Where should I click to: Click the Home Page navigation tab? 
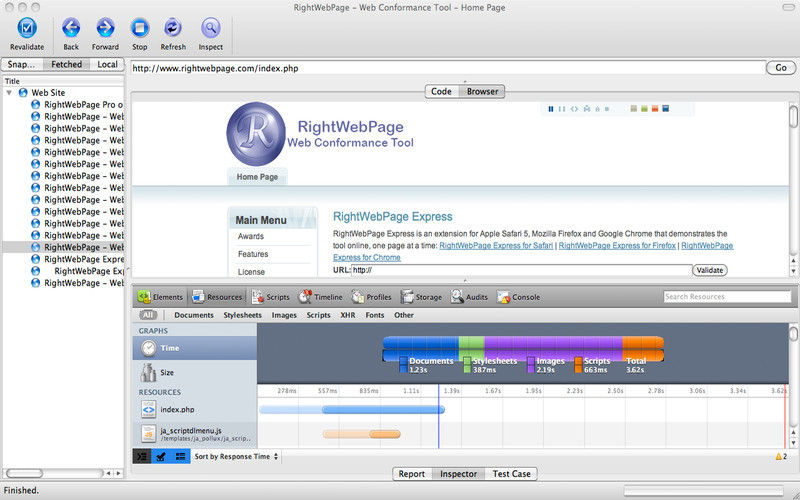click(x=257, y=177)
